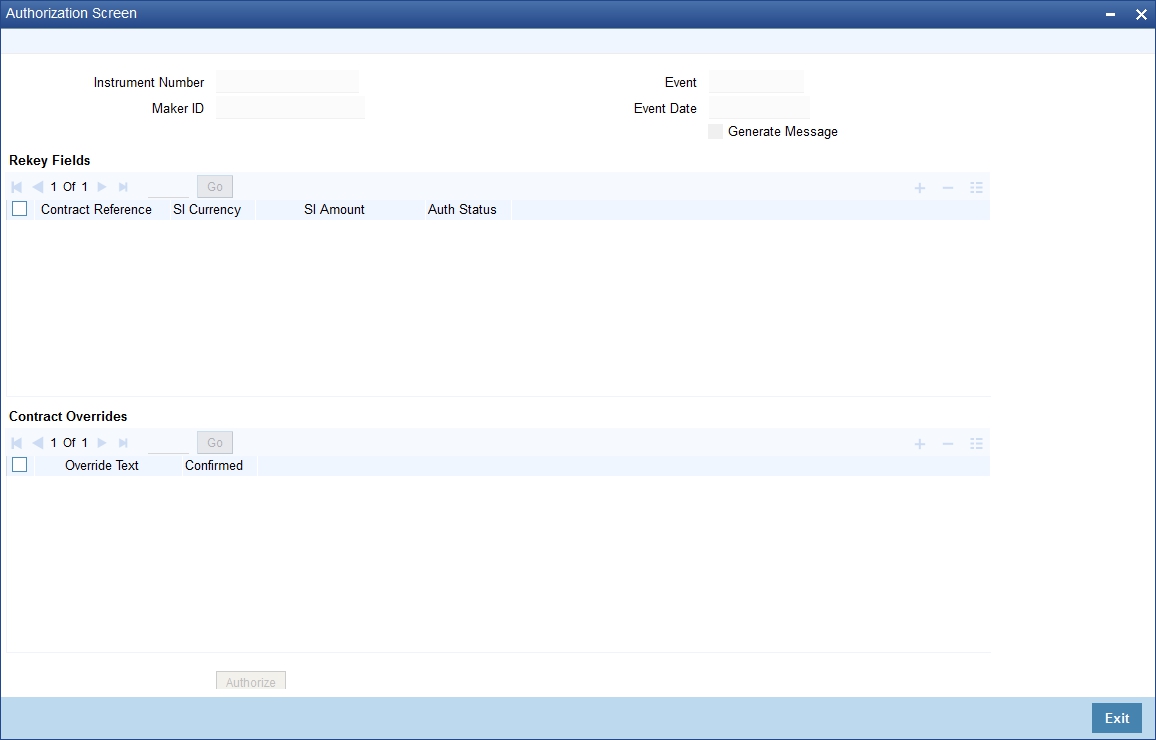Click the Confirmed column header

pyautogui.click(x=214, y=466)
